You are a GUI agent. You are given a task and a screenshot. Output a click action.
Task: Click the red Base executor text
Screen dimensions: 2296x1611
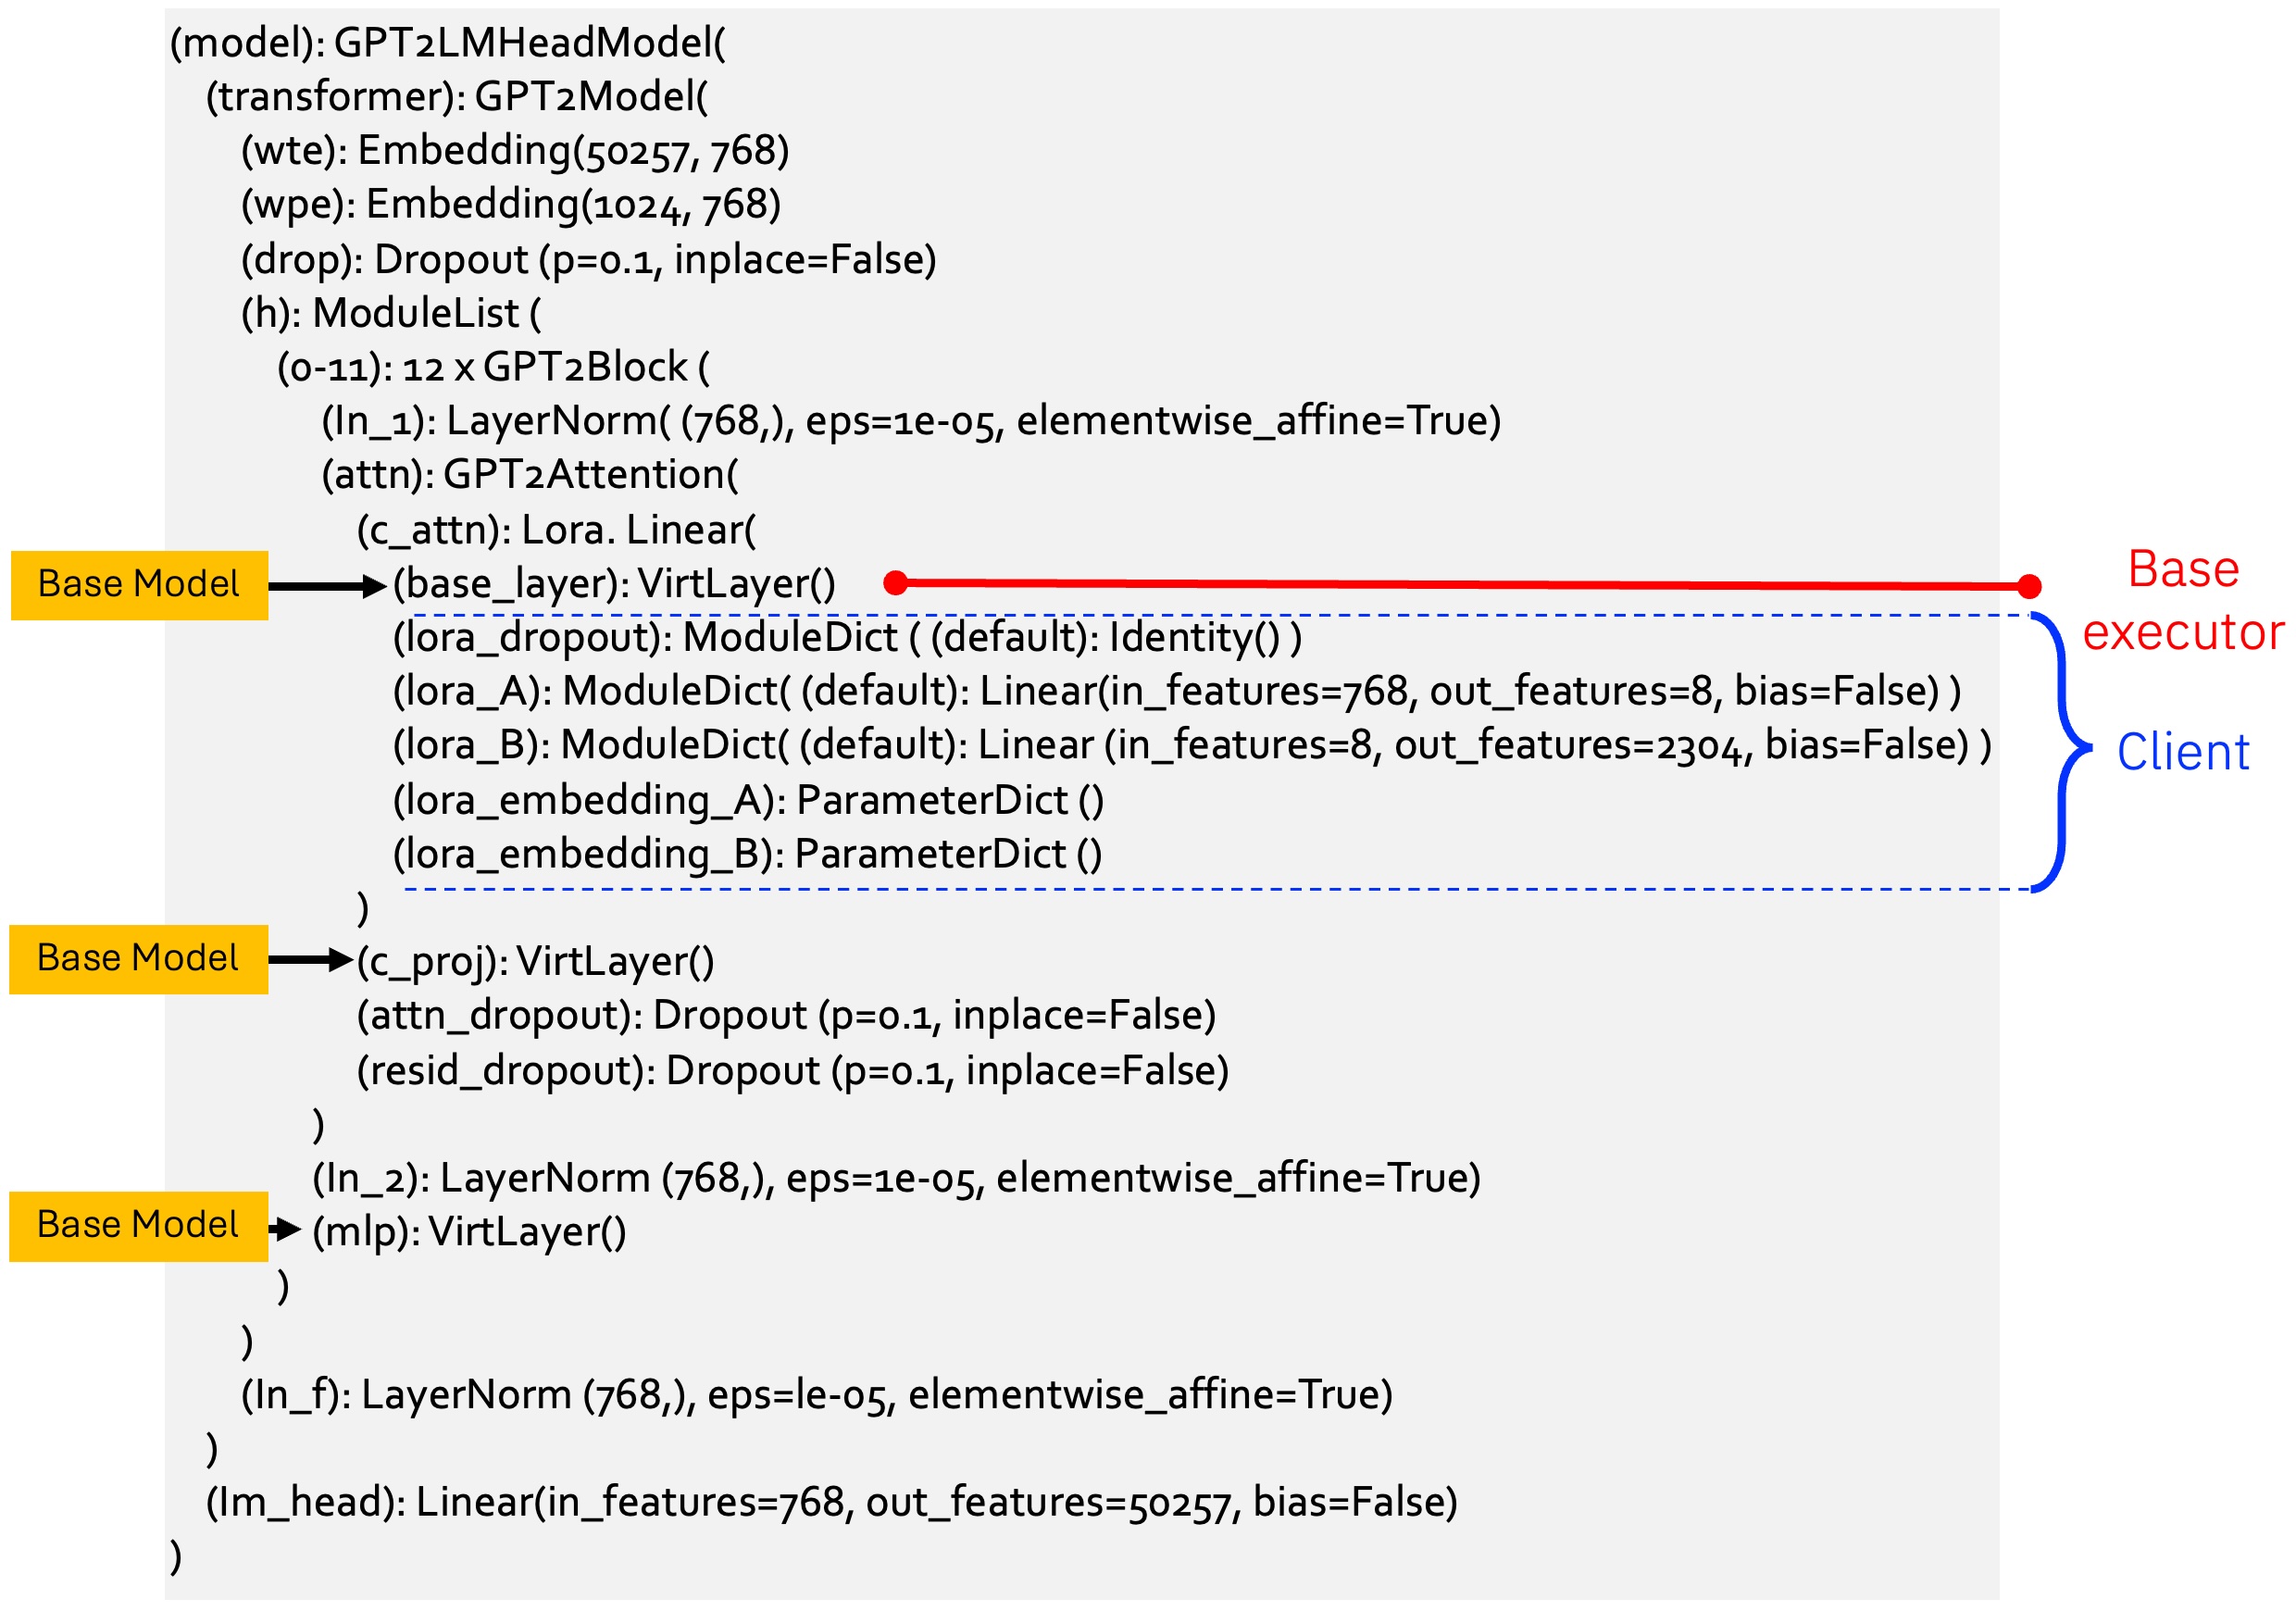point(2183,601)
